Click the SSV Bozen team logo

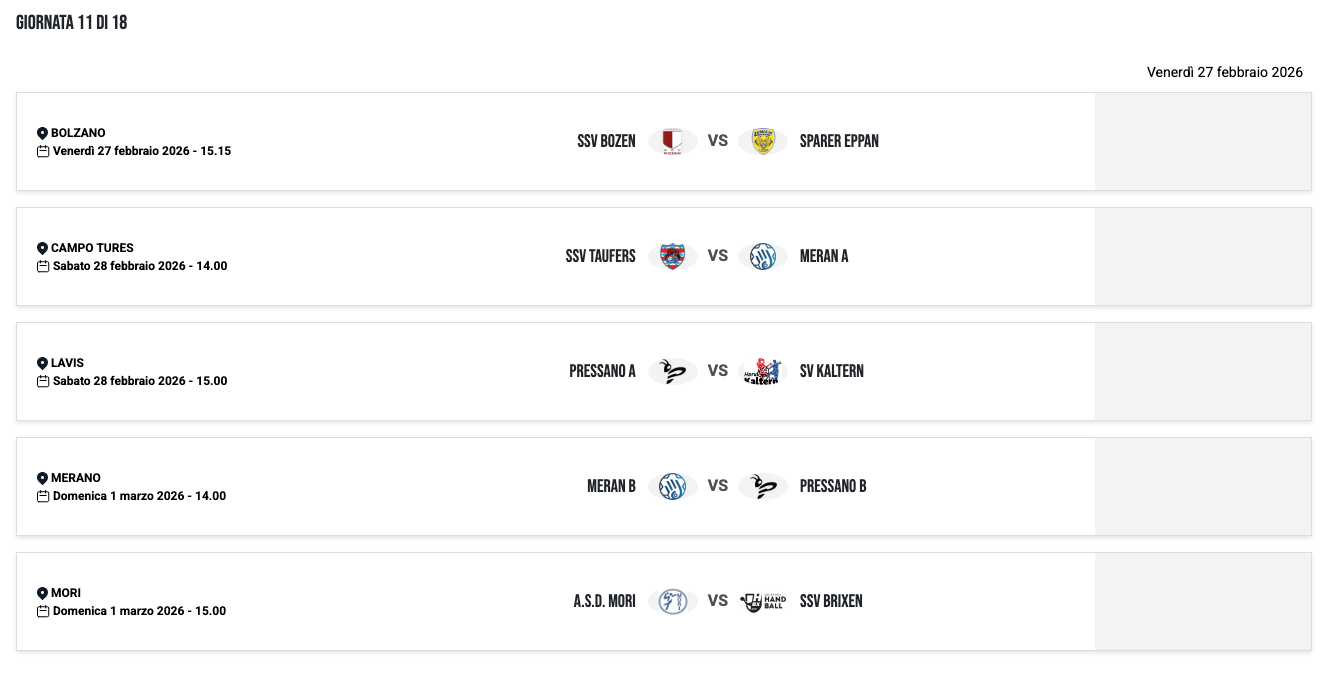pos(672,141)
